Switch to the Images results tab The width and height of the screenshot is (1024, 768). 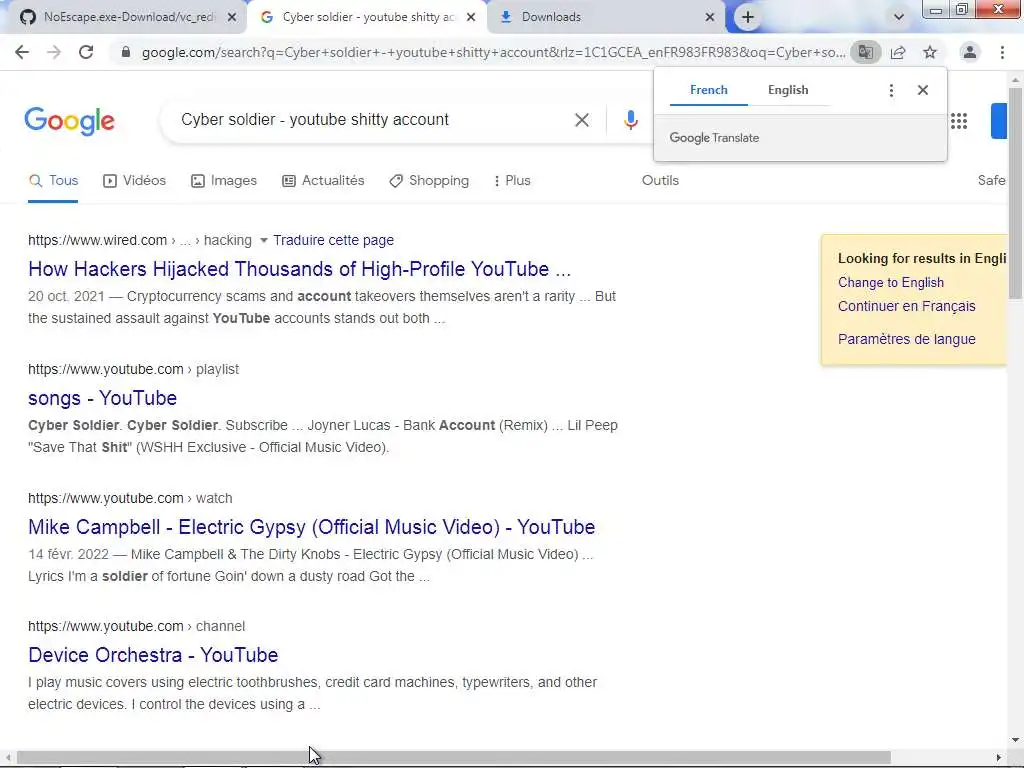point(223,181)
